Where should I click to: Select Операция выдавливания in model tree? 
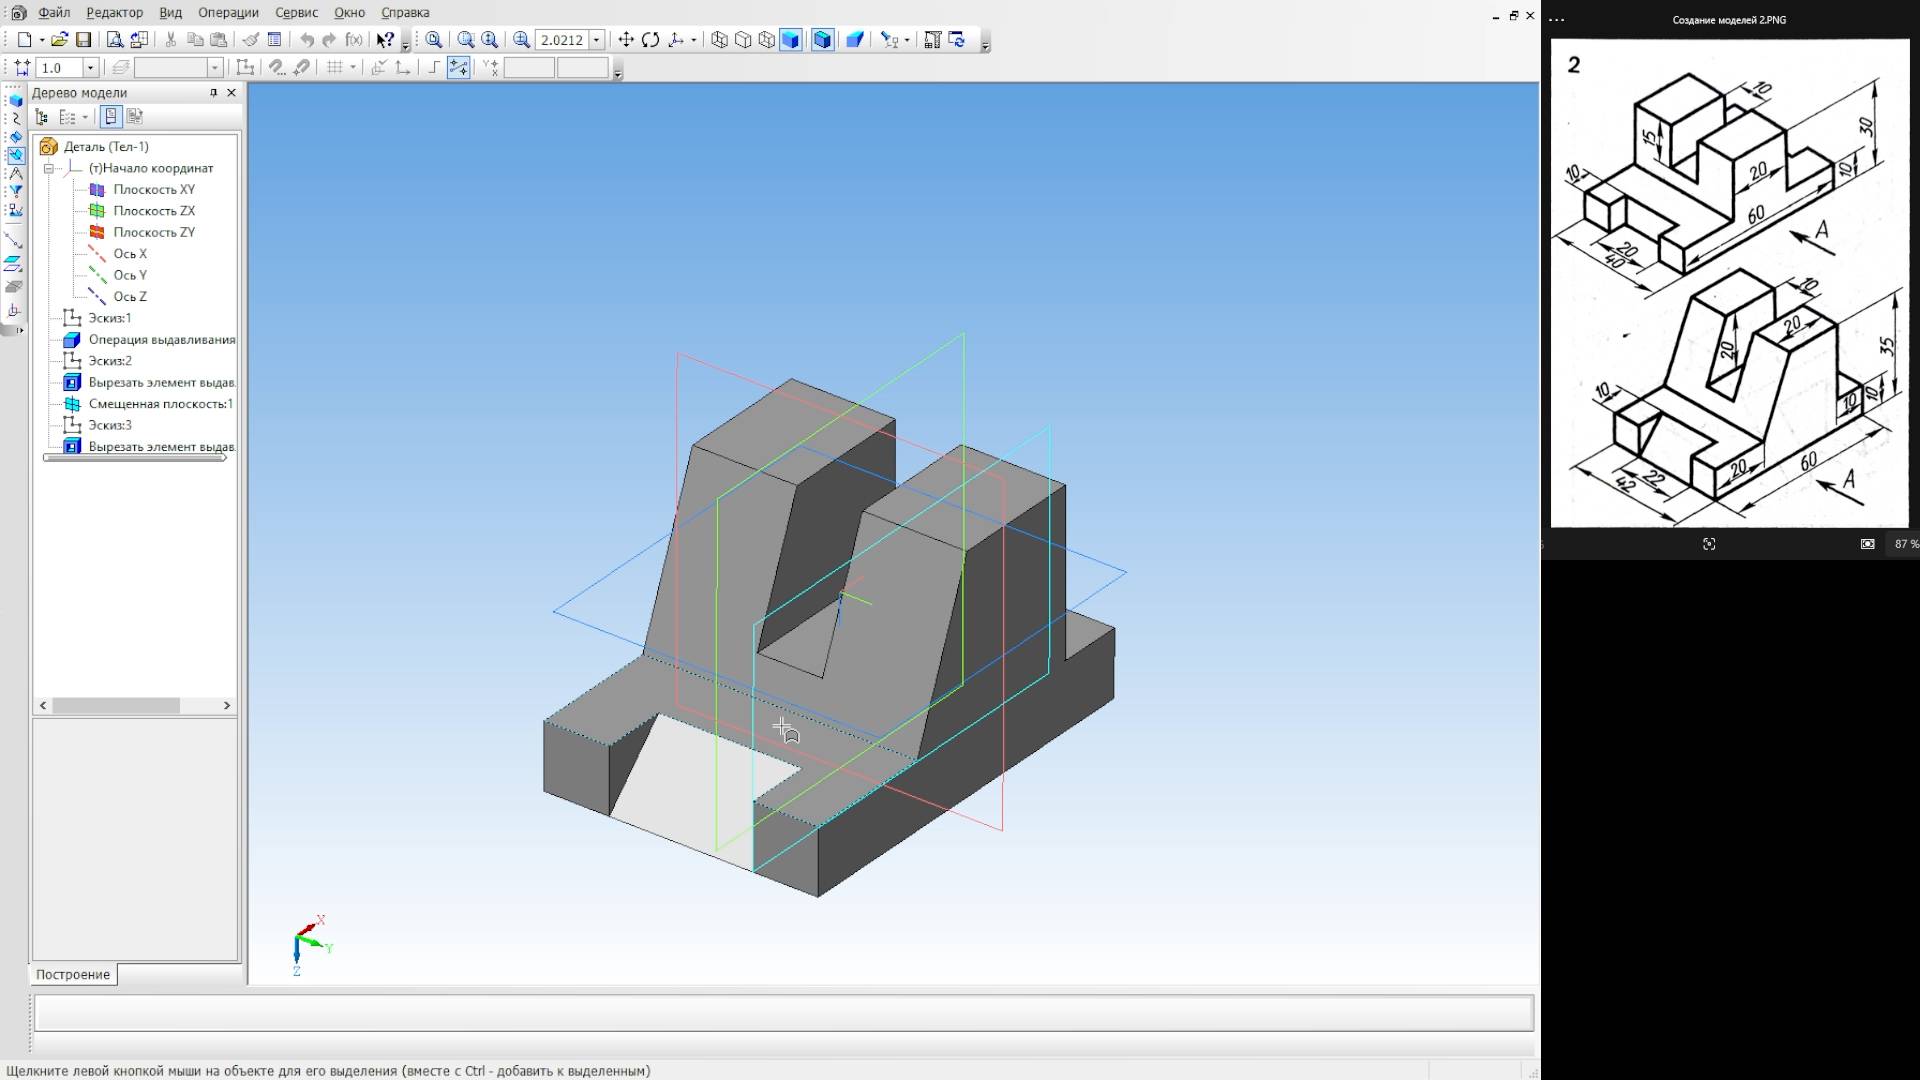[x=161, y=340]
